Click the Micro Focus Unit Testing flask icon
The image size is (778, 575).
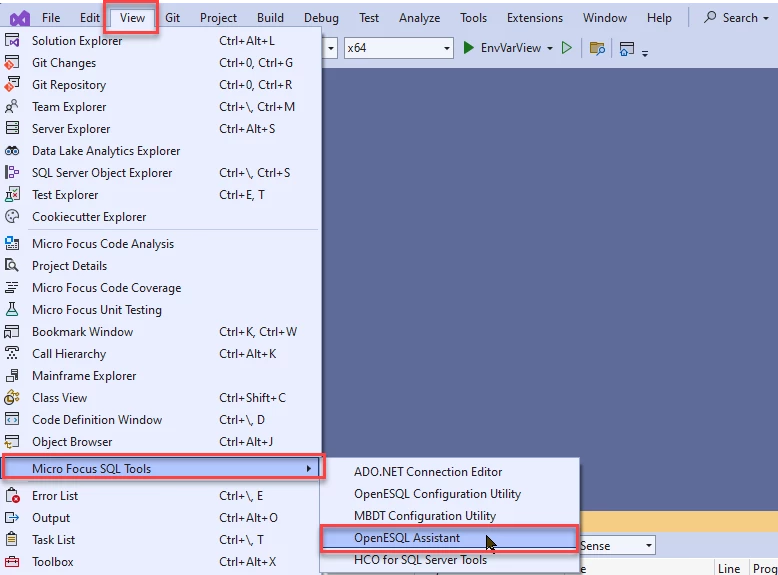tap(12, 309)
